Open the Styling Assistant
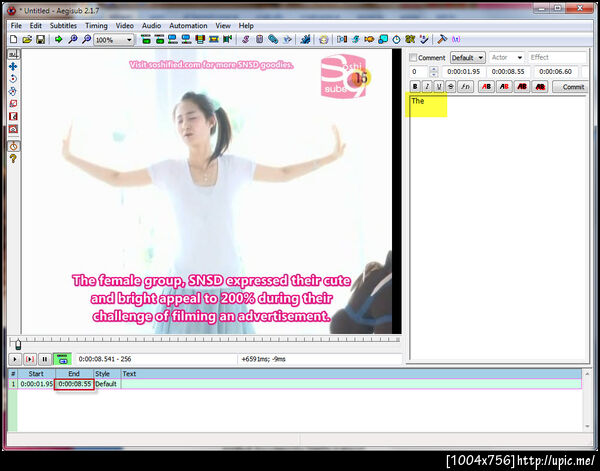 click(x=355, y=39)
